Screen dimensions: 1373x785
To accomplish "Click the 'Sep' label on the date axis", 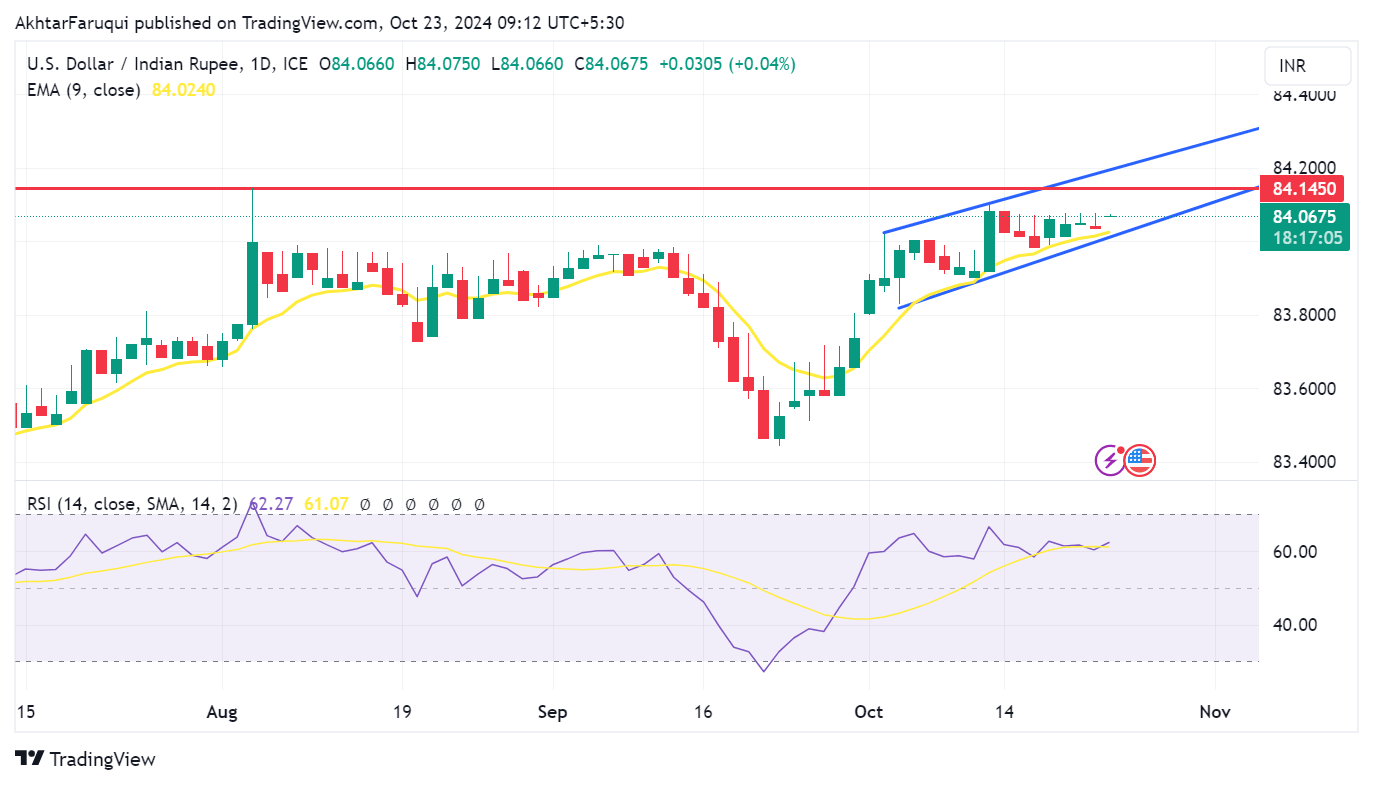I will coord(552,712).
